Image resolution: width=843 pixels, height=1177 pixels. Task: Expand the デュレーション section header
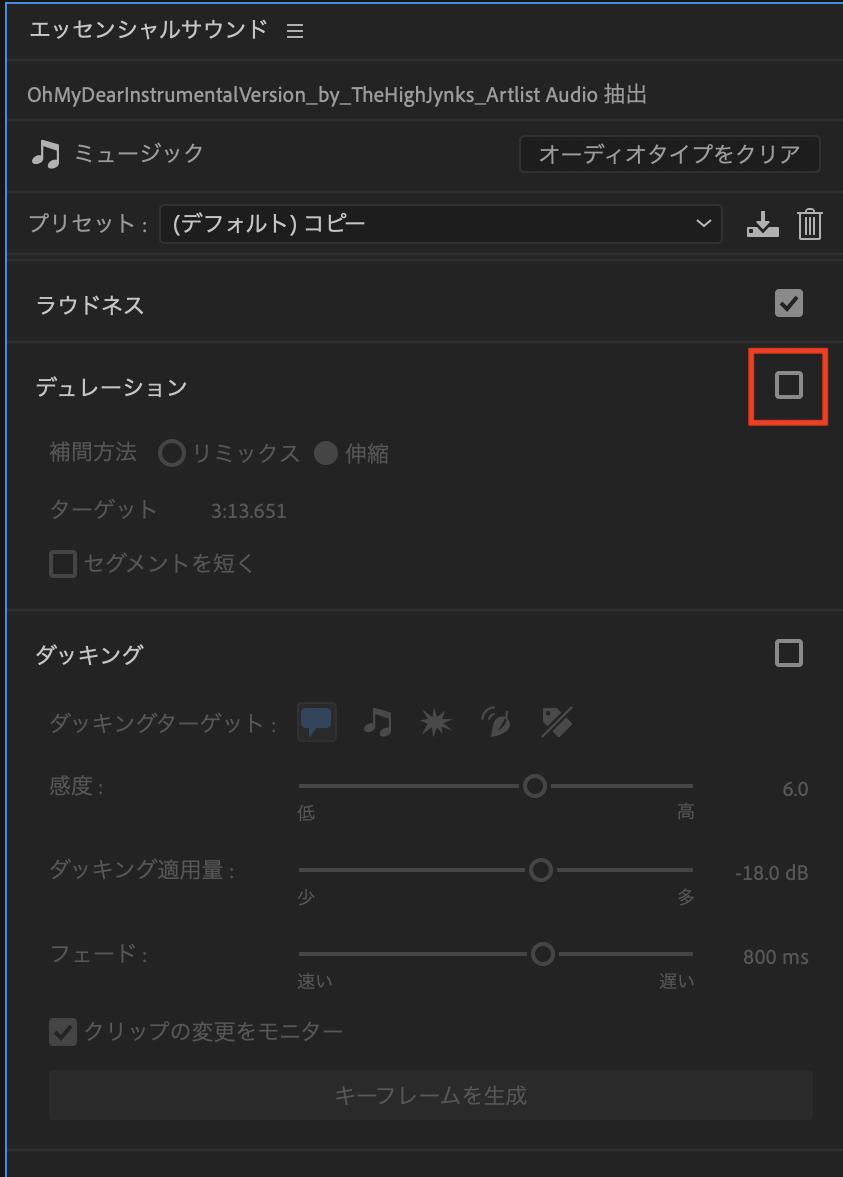111,387
